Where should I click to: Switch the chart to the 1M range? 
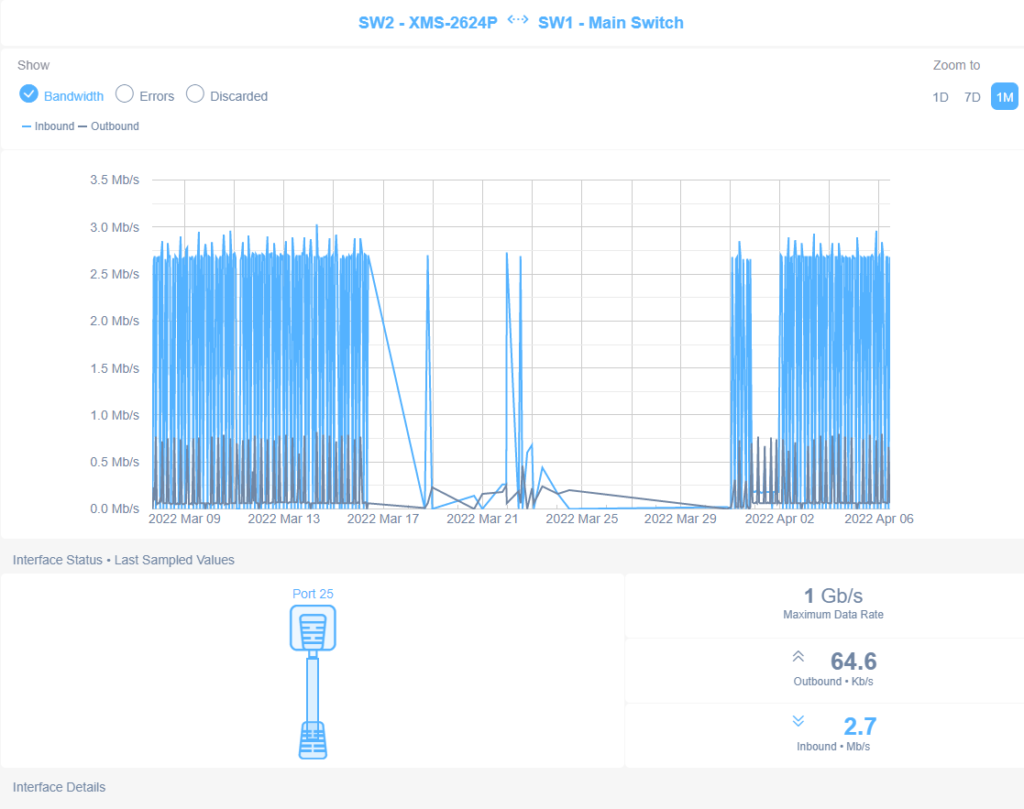tap(1004, 97)
